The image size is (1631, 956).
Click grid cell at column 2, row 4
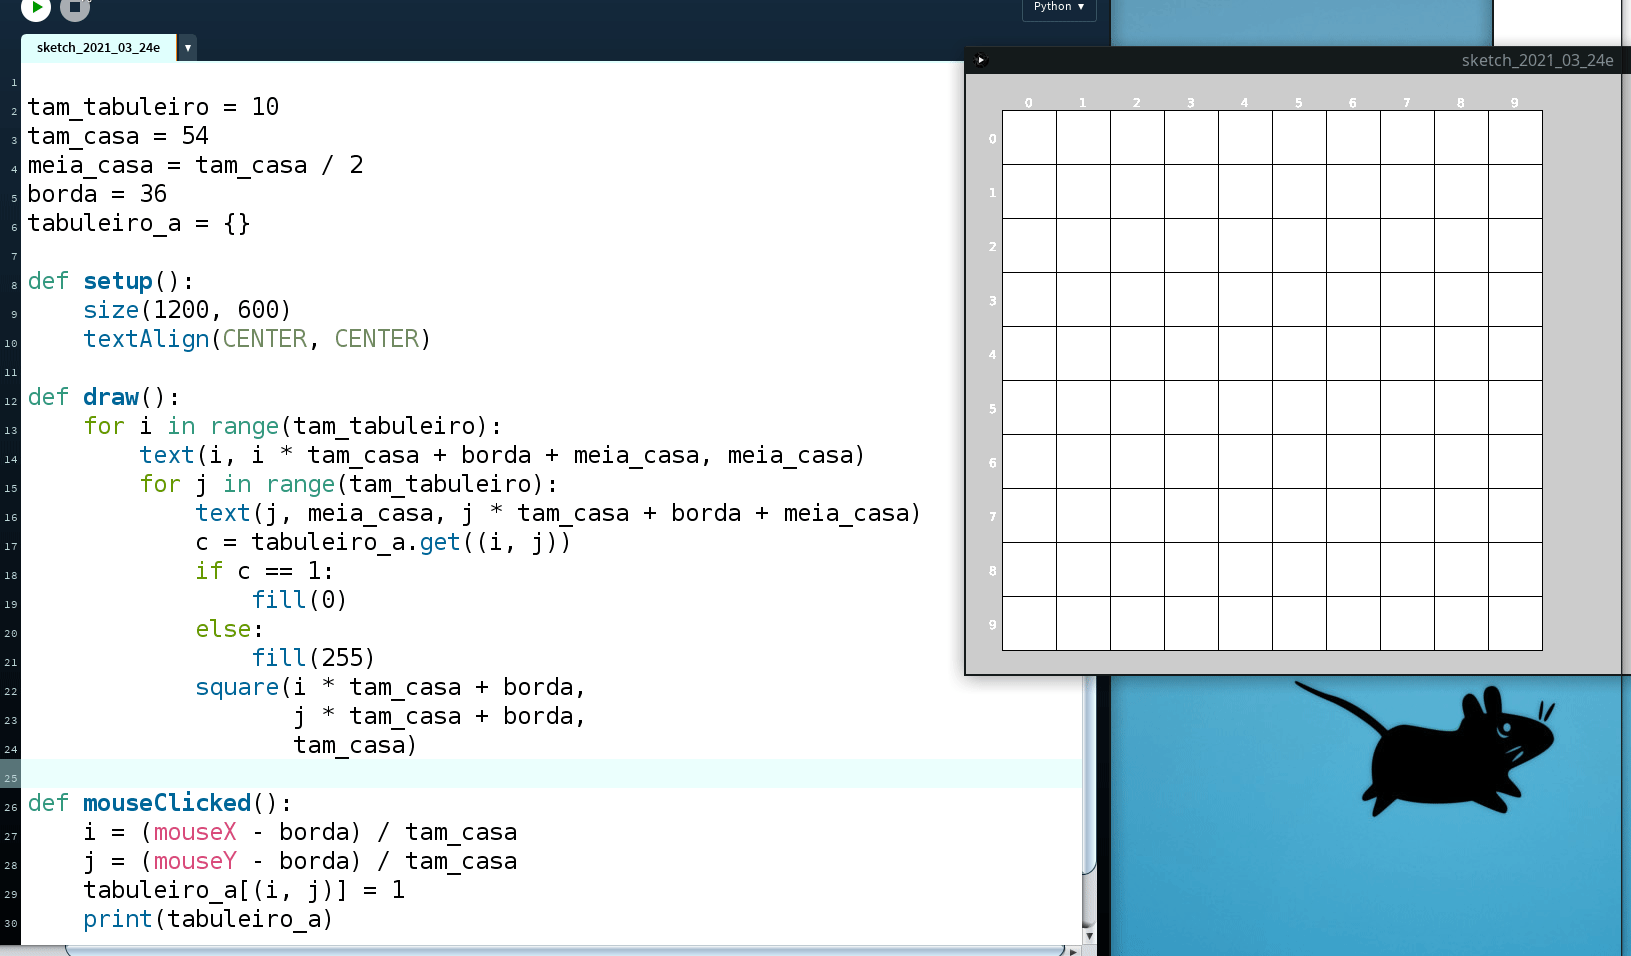(x=1137, y=354)
